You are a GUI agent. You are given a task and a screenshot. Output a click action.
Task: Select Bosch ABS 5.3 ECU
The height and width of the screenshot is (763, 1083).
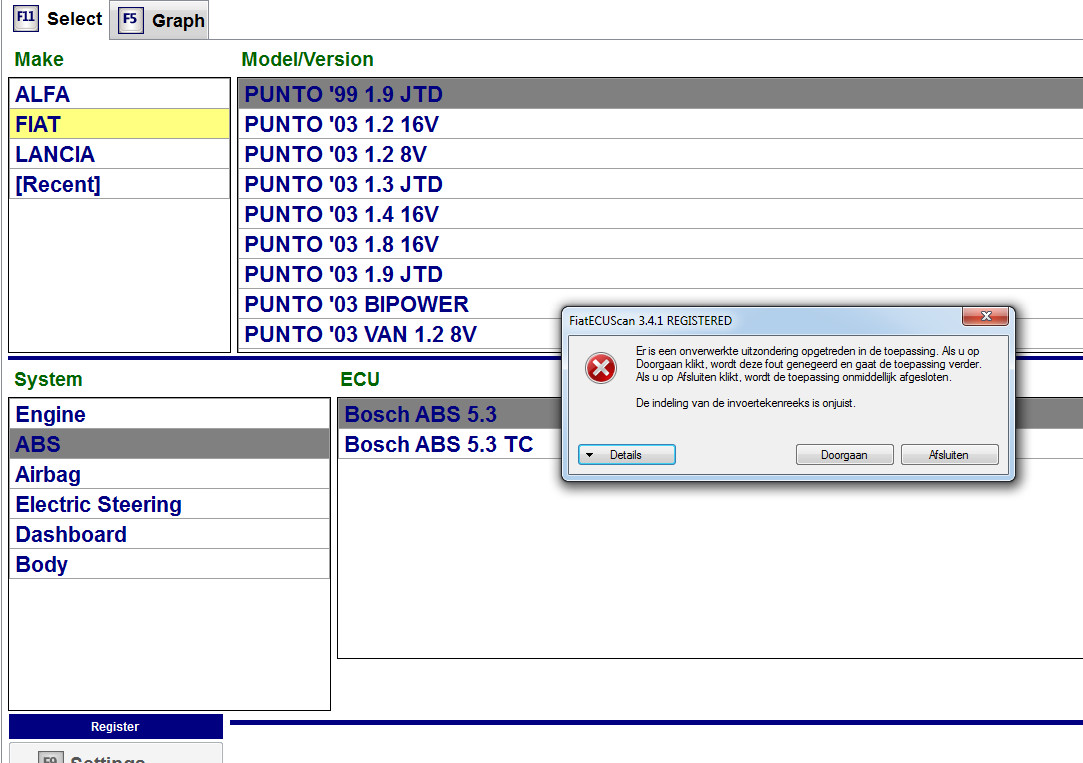click(x=450, y=414)
